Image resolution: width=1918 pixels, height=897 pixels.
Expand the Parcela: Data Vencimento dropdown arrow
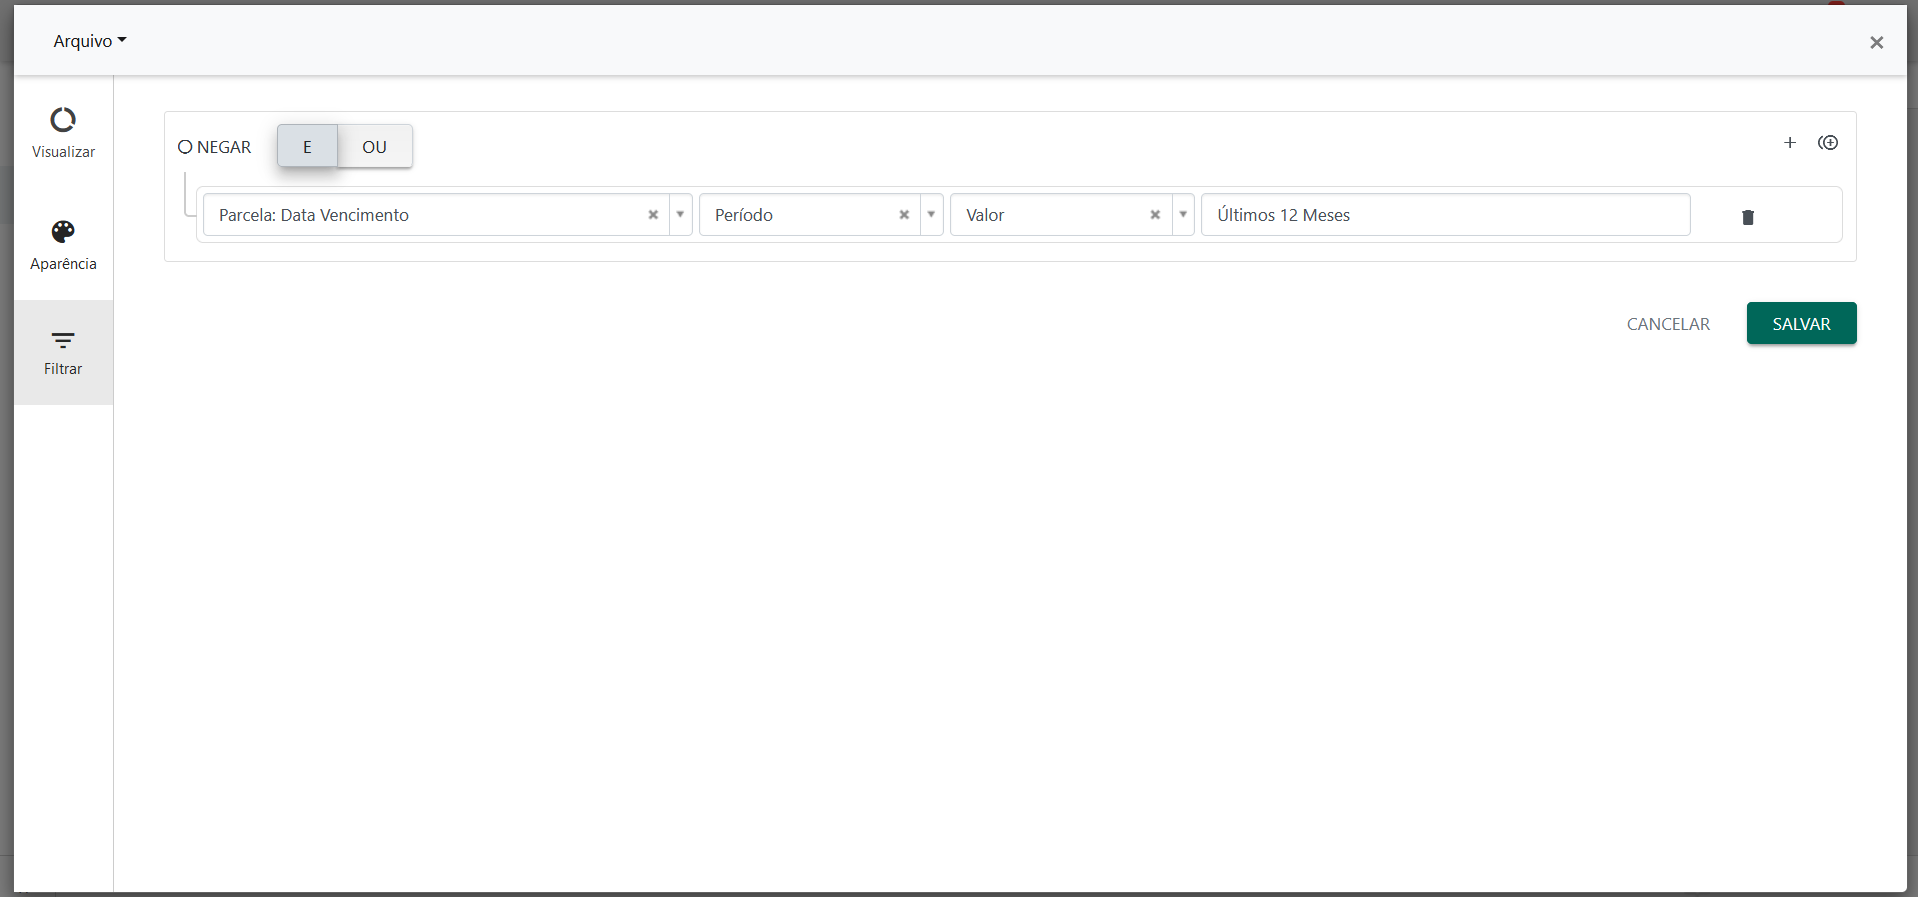coord(680,215)
